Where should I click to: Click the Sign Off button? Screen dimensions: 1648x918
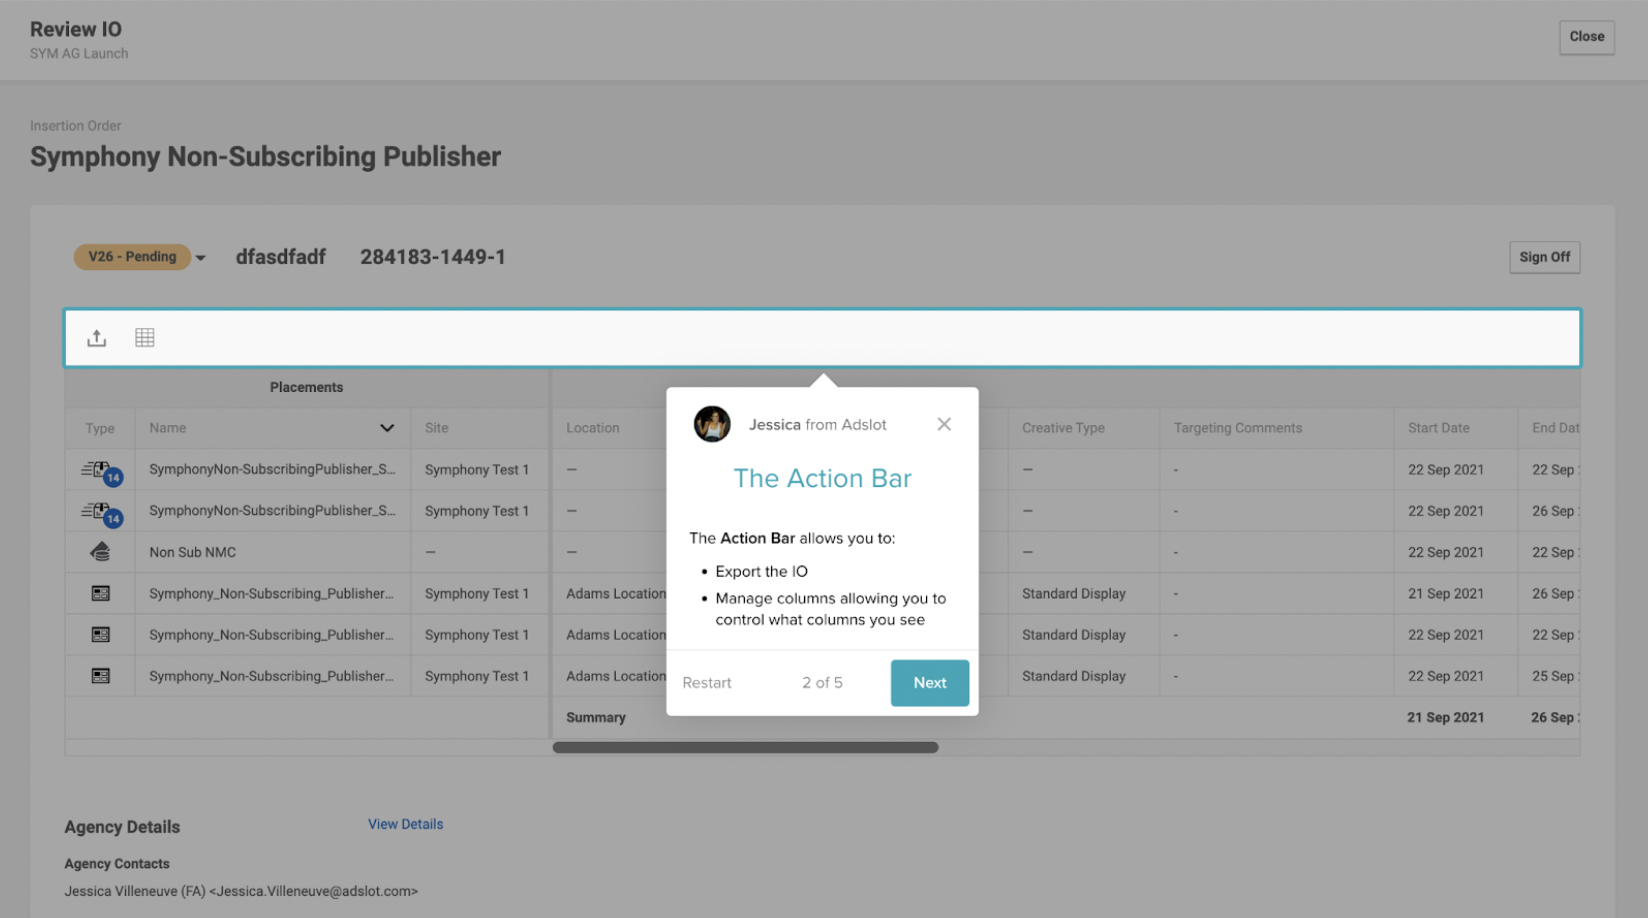(1544, 257)
